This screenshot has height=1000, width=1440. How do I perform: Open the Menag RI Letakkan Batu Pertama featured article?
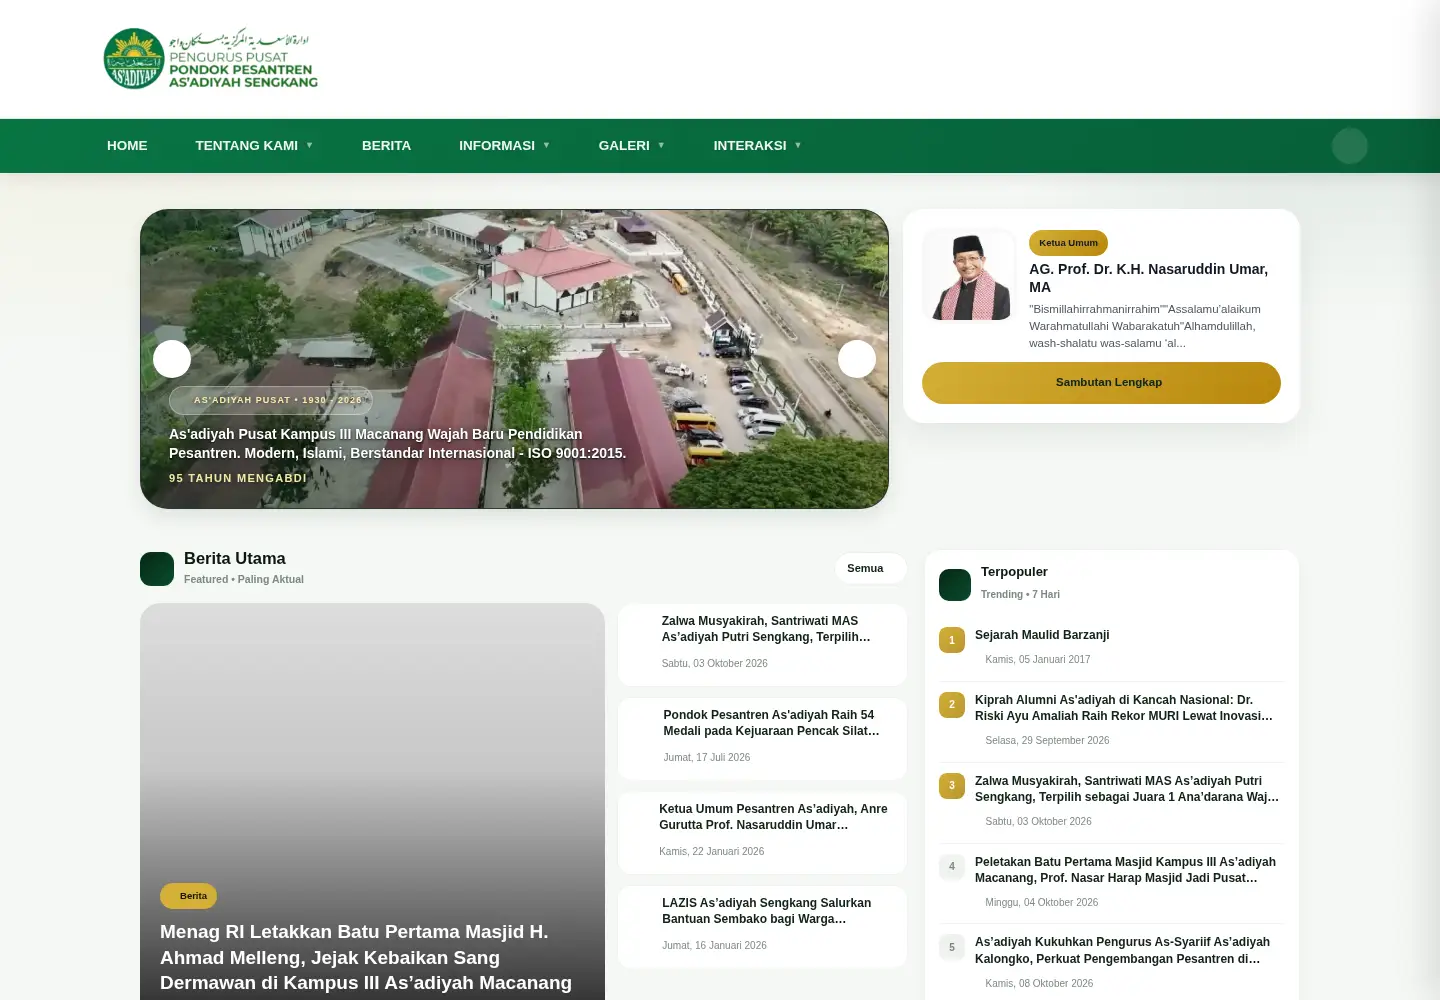366,957
